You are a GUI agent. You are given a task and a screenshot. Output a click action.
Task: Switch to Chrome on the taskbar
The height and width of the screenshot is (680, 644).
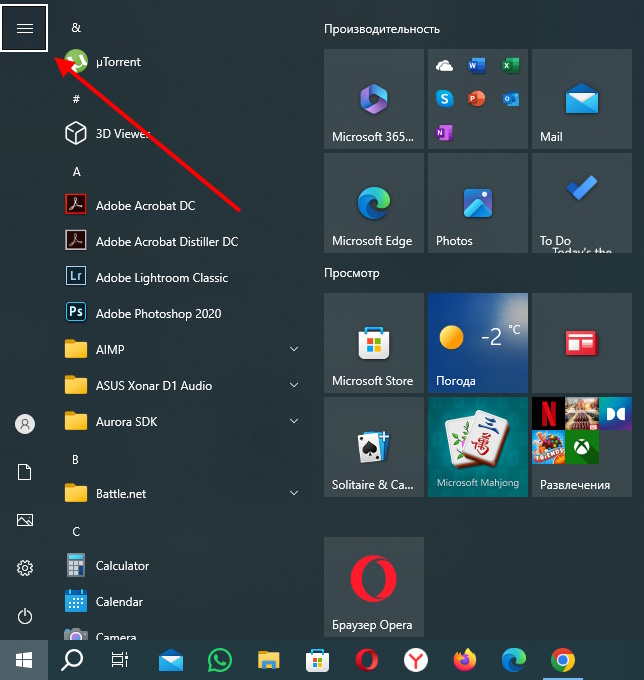pyautogui.click(x=562, y=660)
